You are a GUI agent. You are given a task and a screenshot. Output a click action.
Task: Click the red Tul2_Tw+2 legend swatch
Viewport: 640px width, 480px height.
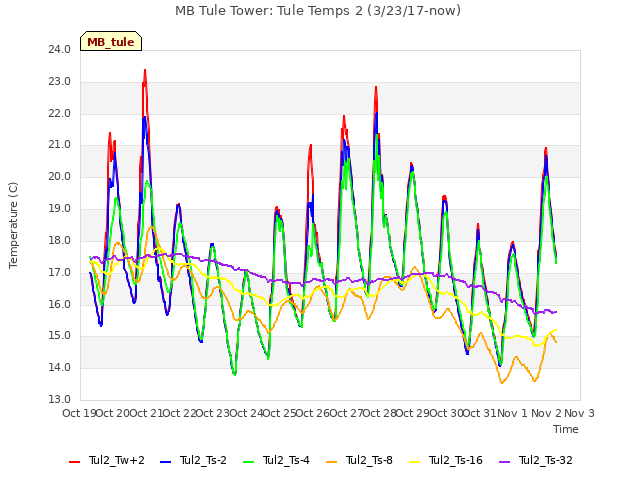[x=74, y=462]
